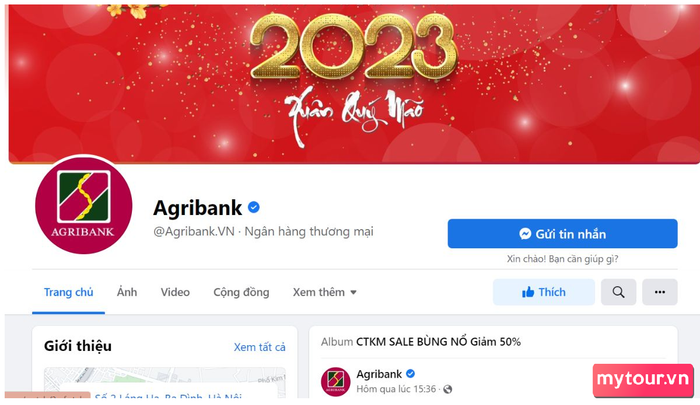Click the Agribank author name in the post

[379, 374]
